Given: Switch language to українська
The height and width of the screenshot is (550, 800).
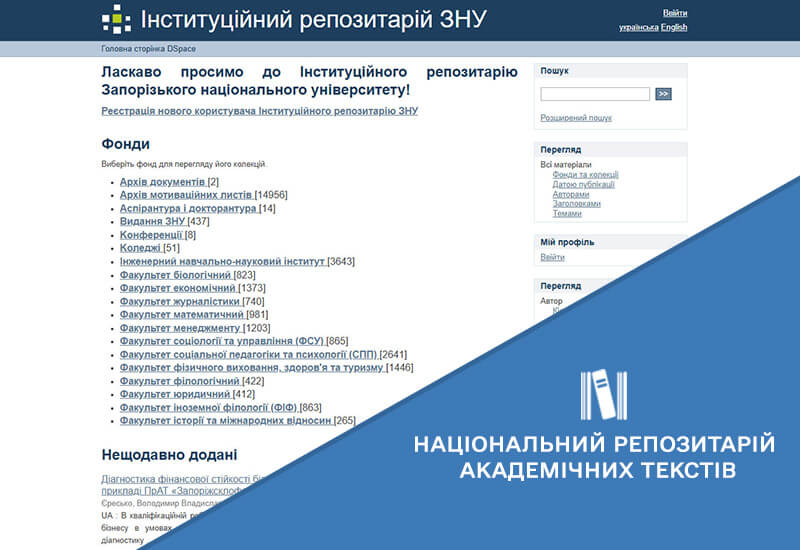Looking at the screenshot, I should pos(638,27).
